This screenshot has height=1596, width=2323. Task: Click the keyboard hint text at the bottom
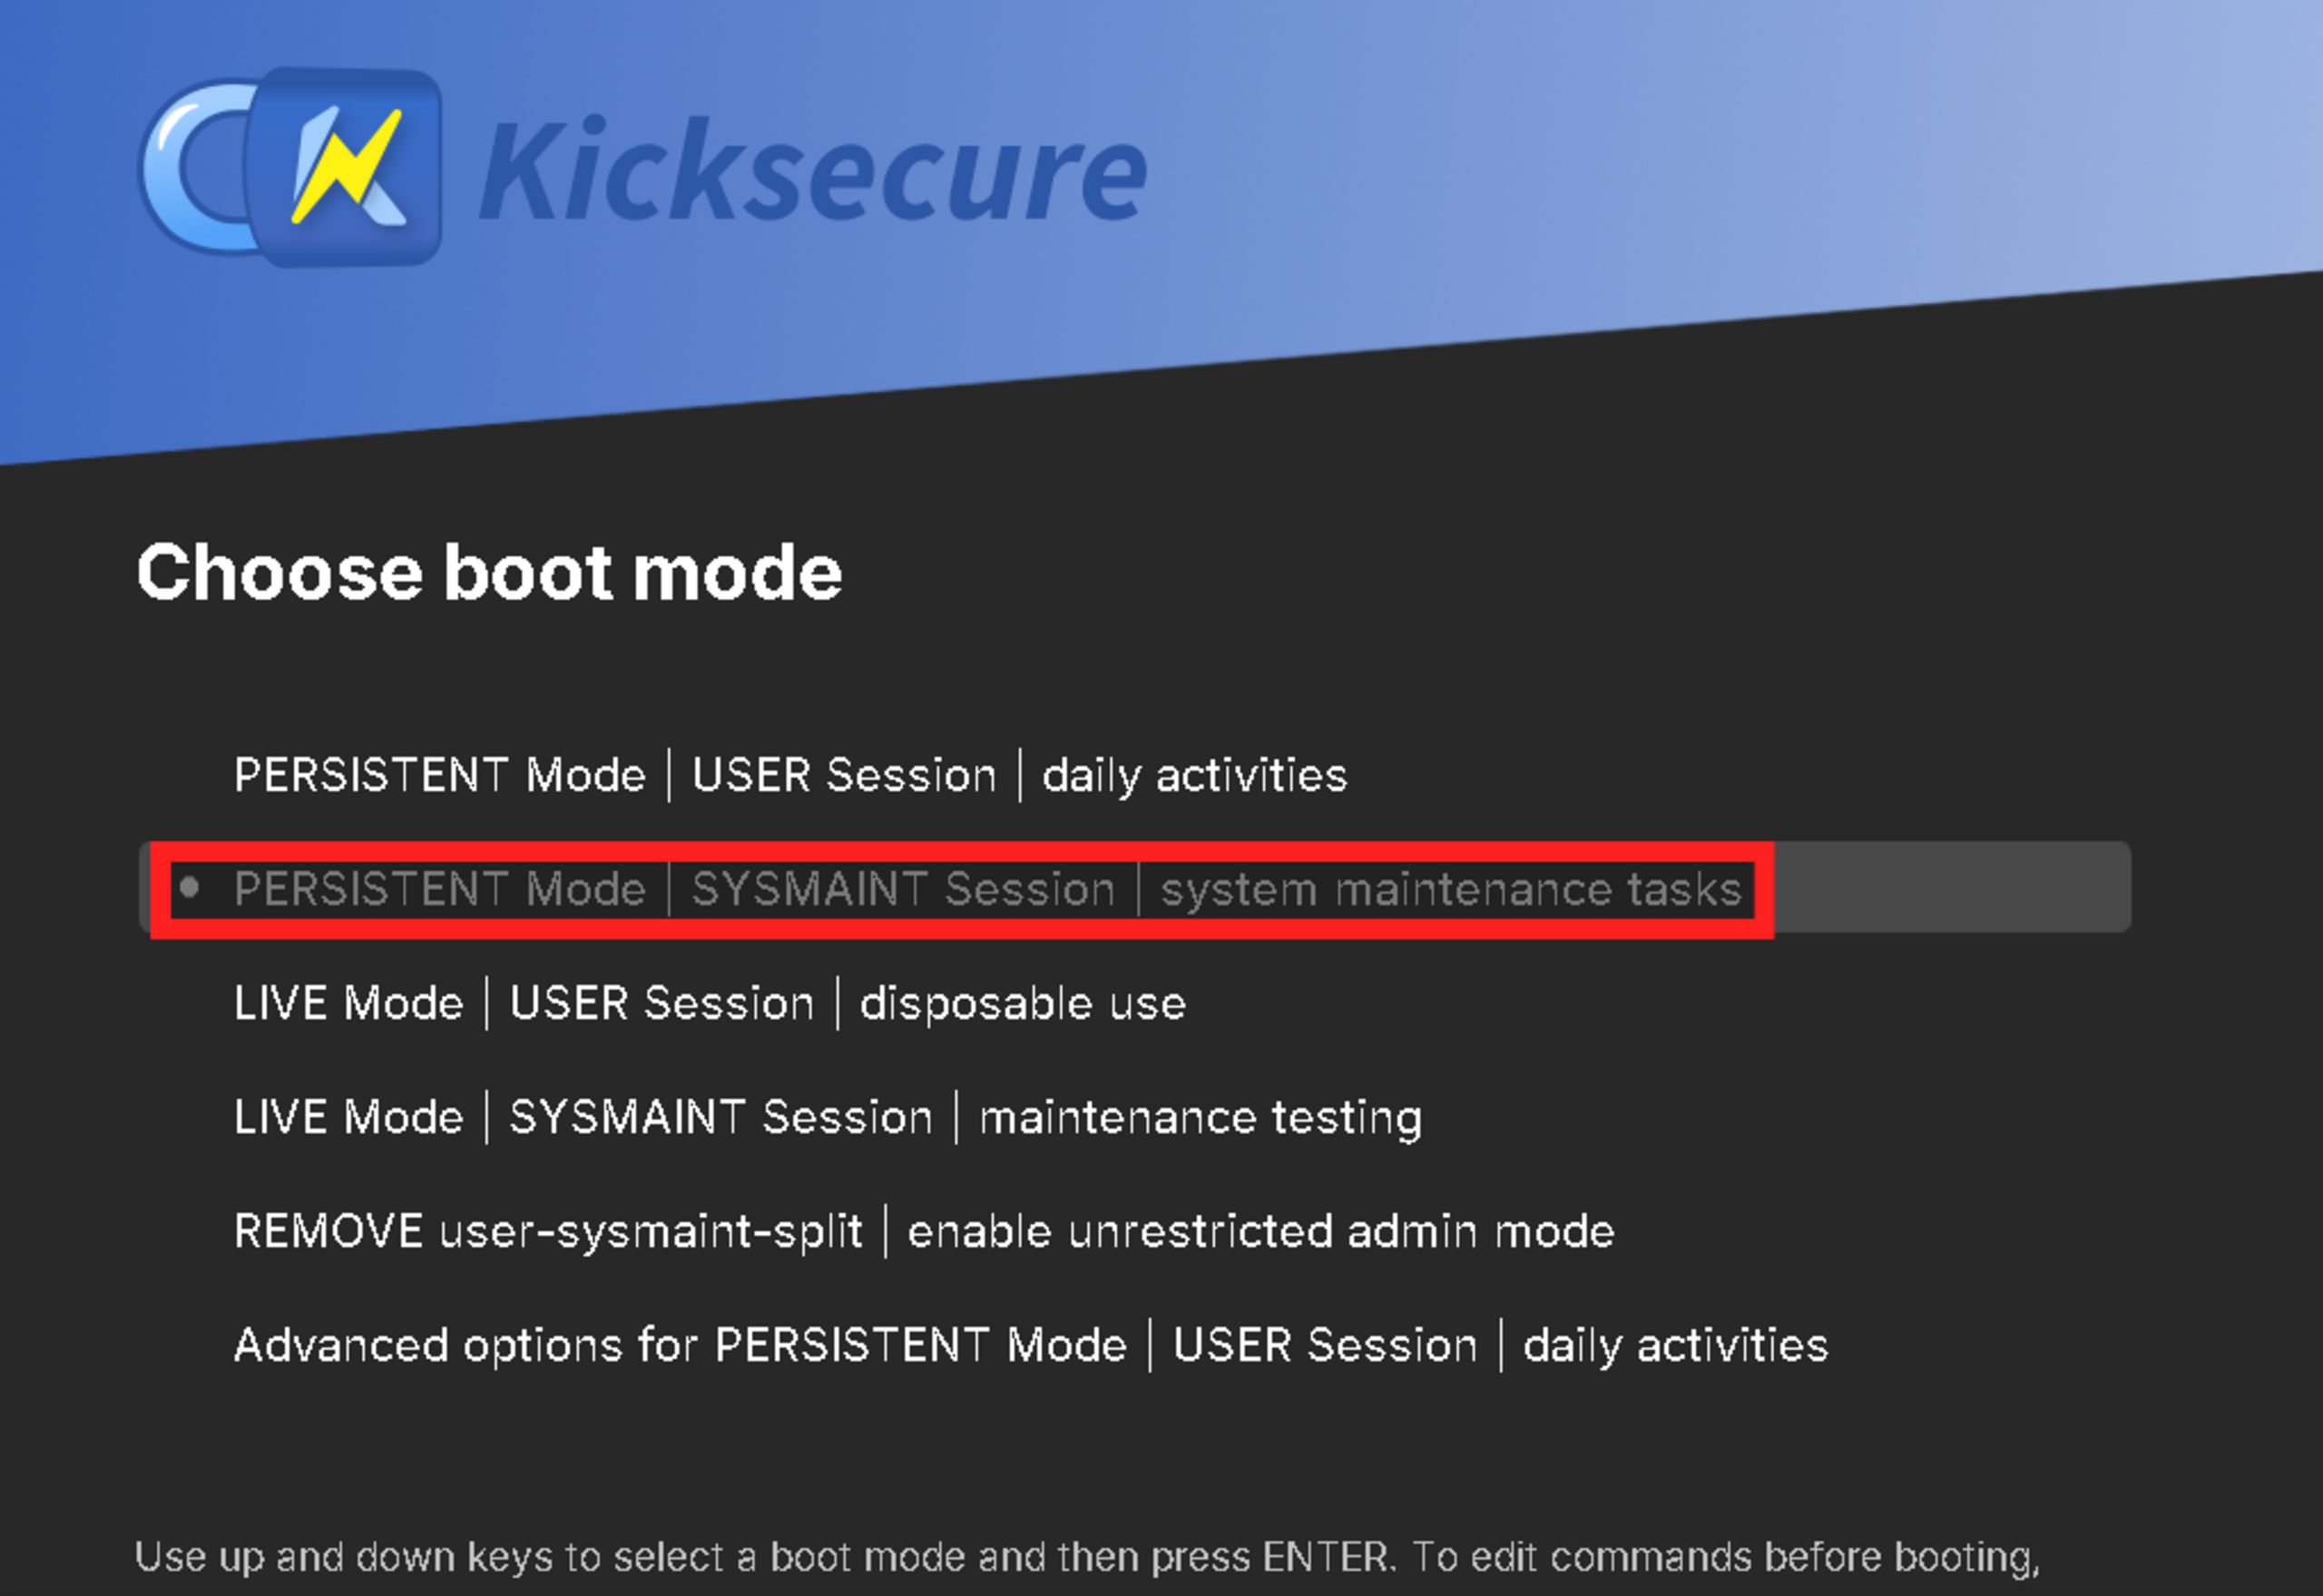(x=1086, y=1557)
